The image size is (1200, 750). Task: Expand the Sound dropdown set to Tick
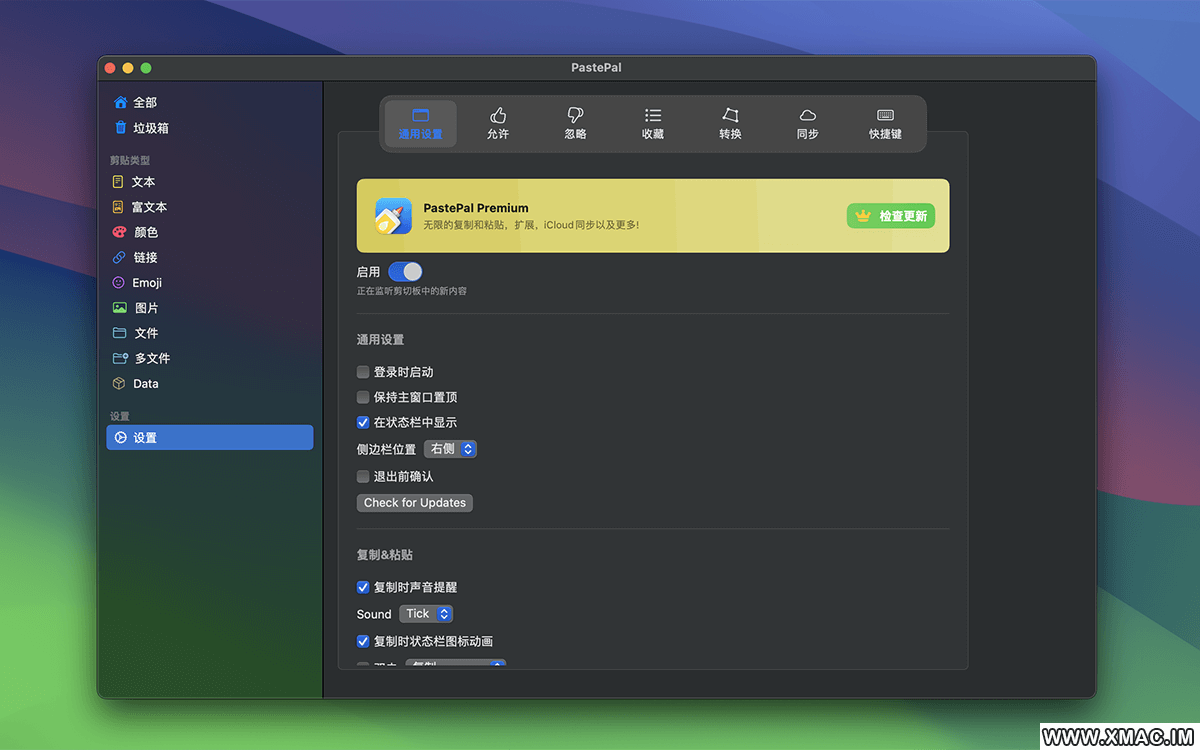click(x=426, y=614)
